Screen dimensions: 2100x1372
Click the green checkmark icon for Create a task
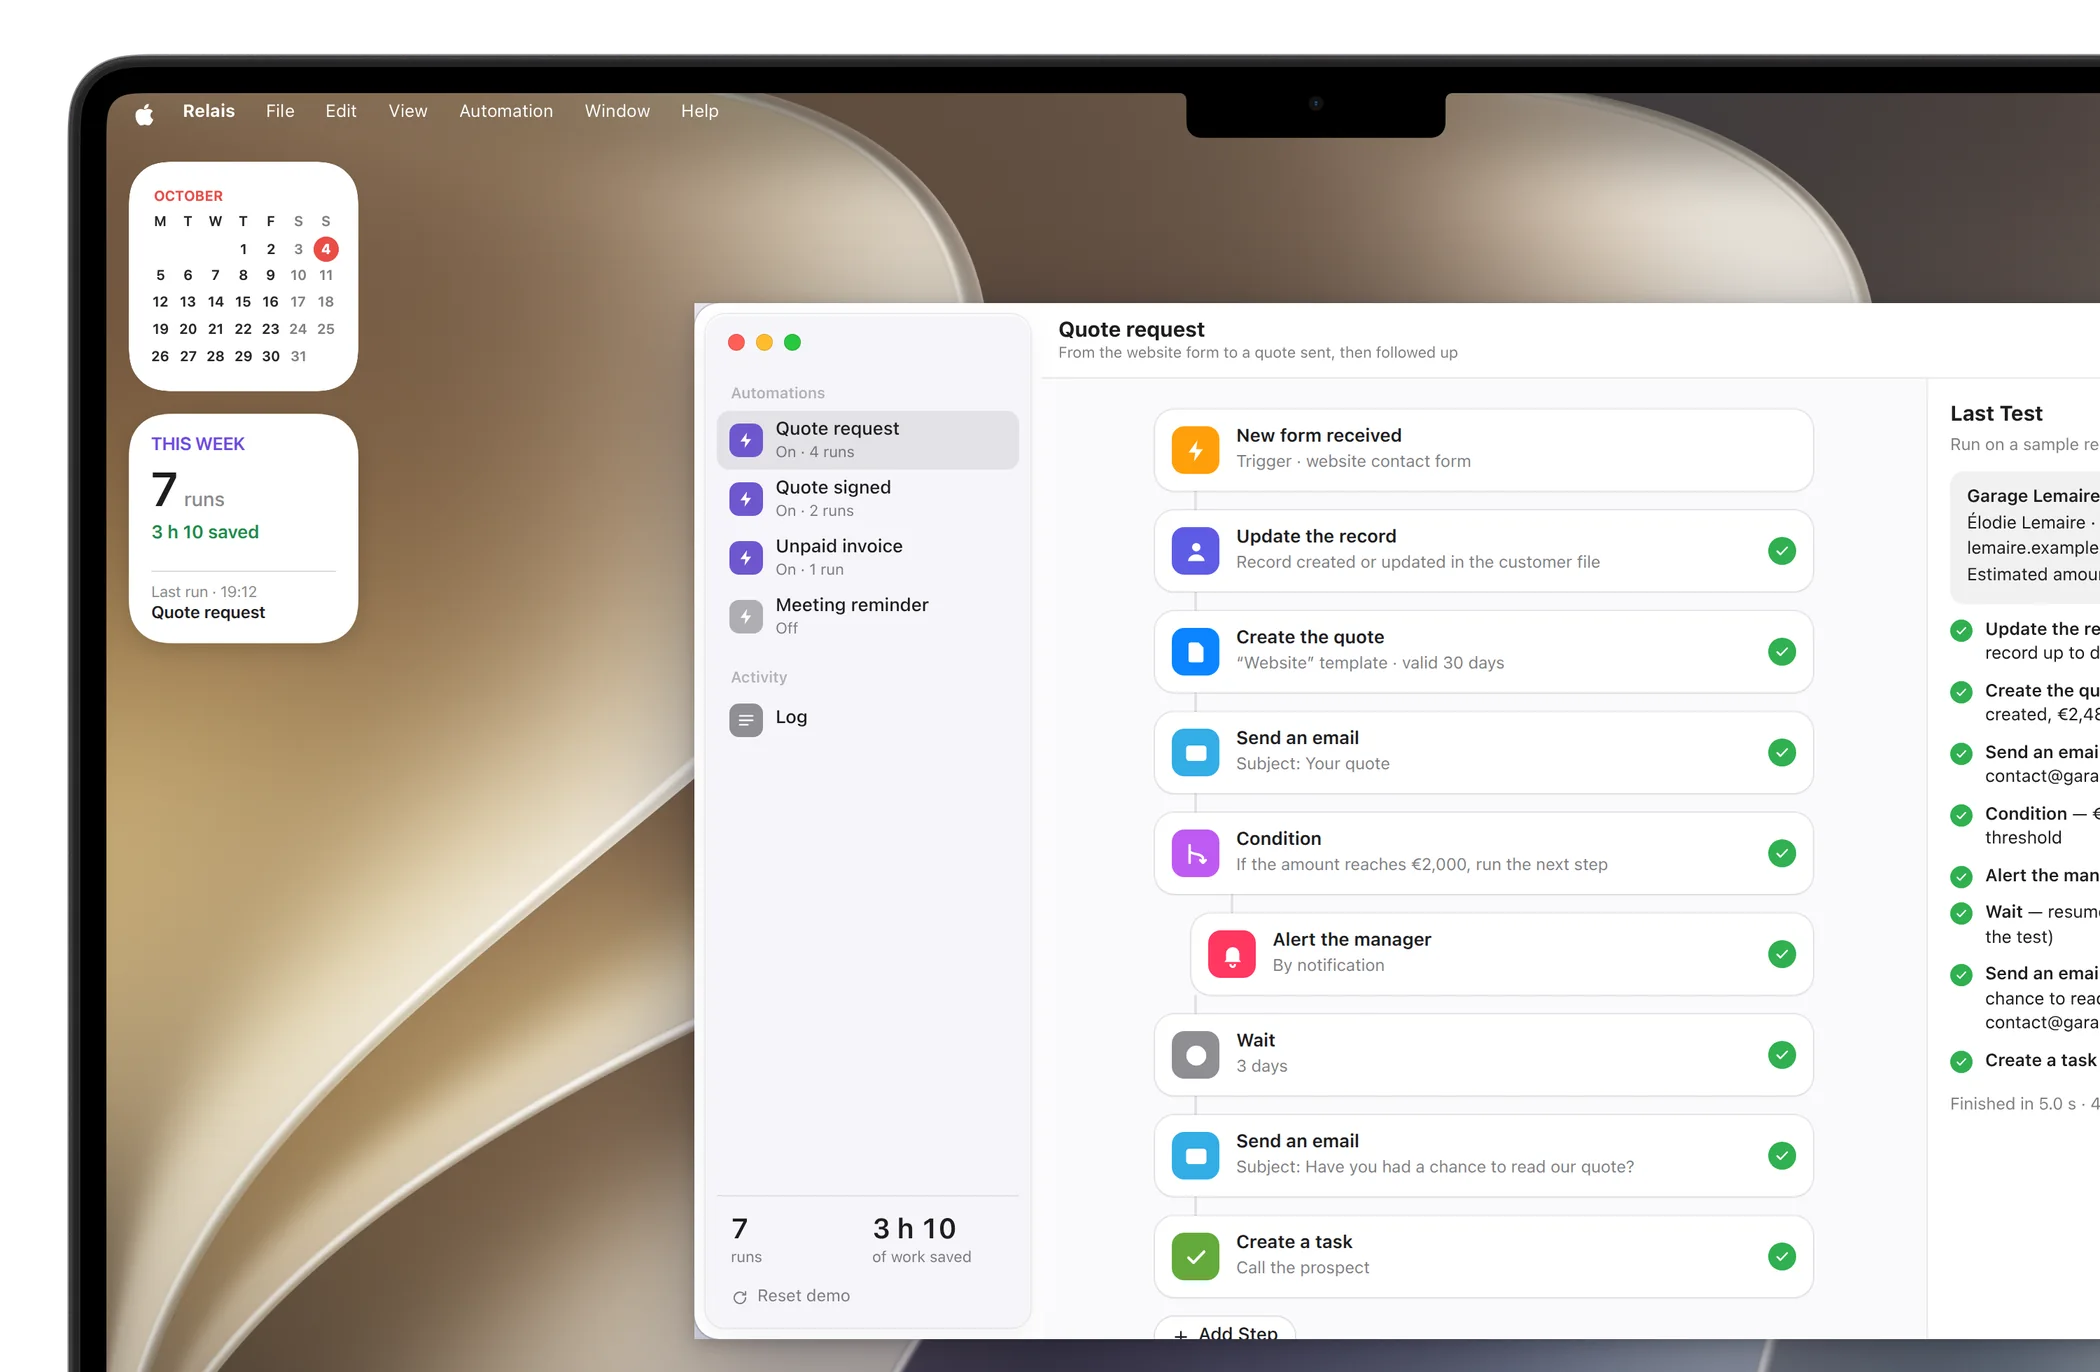coord(1195,1257)
